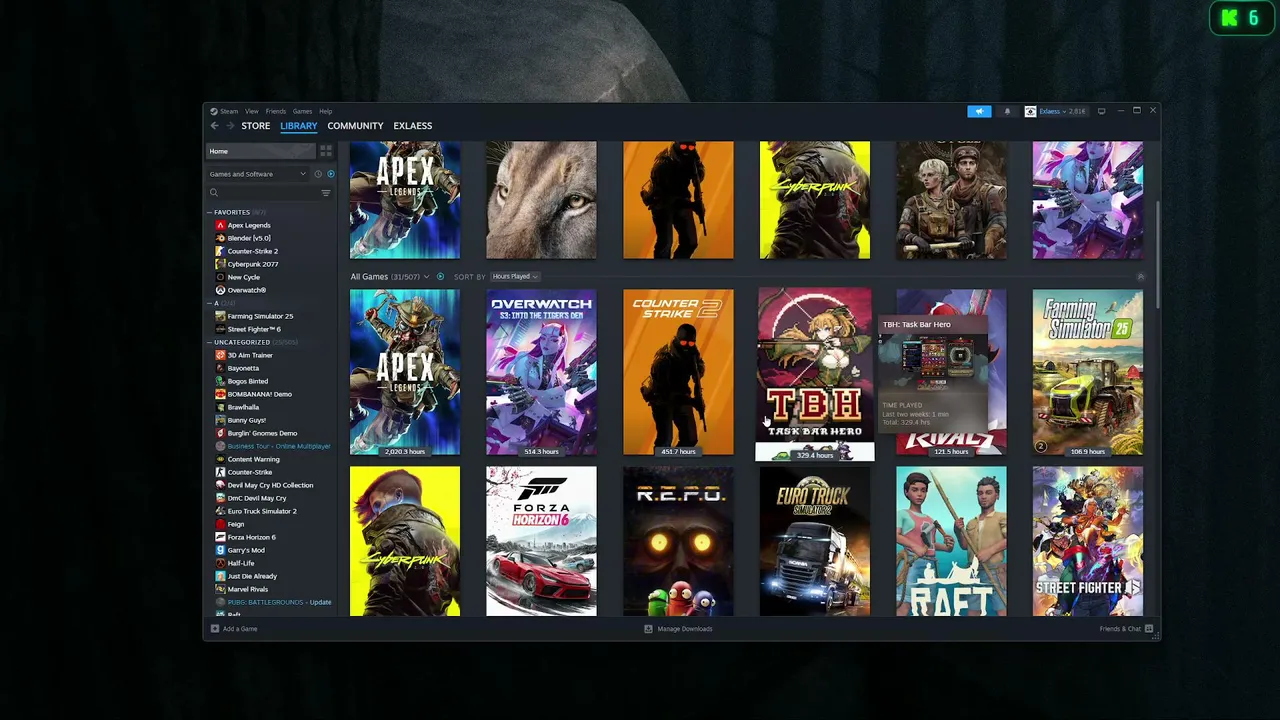Click the Blender sidebar icon
This screenshot has width=1280, height=720.
coord(220,238)
